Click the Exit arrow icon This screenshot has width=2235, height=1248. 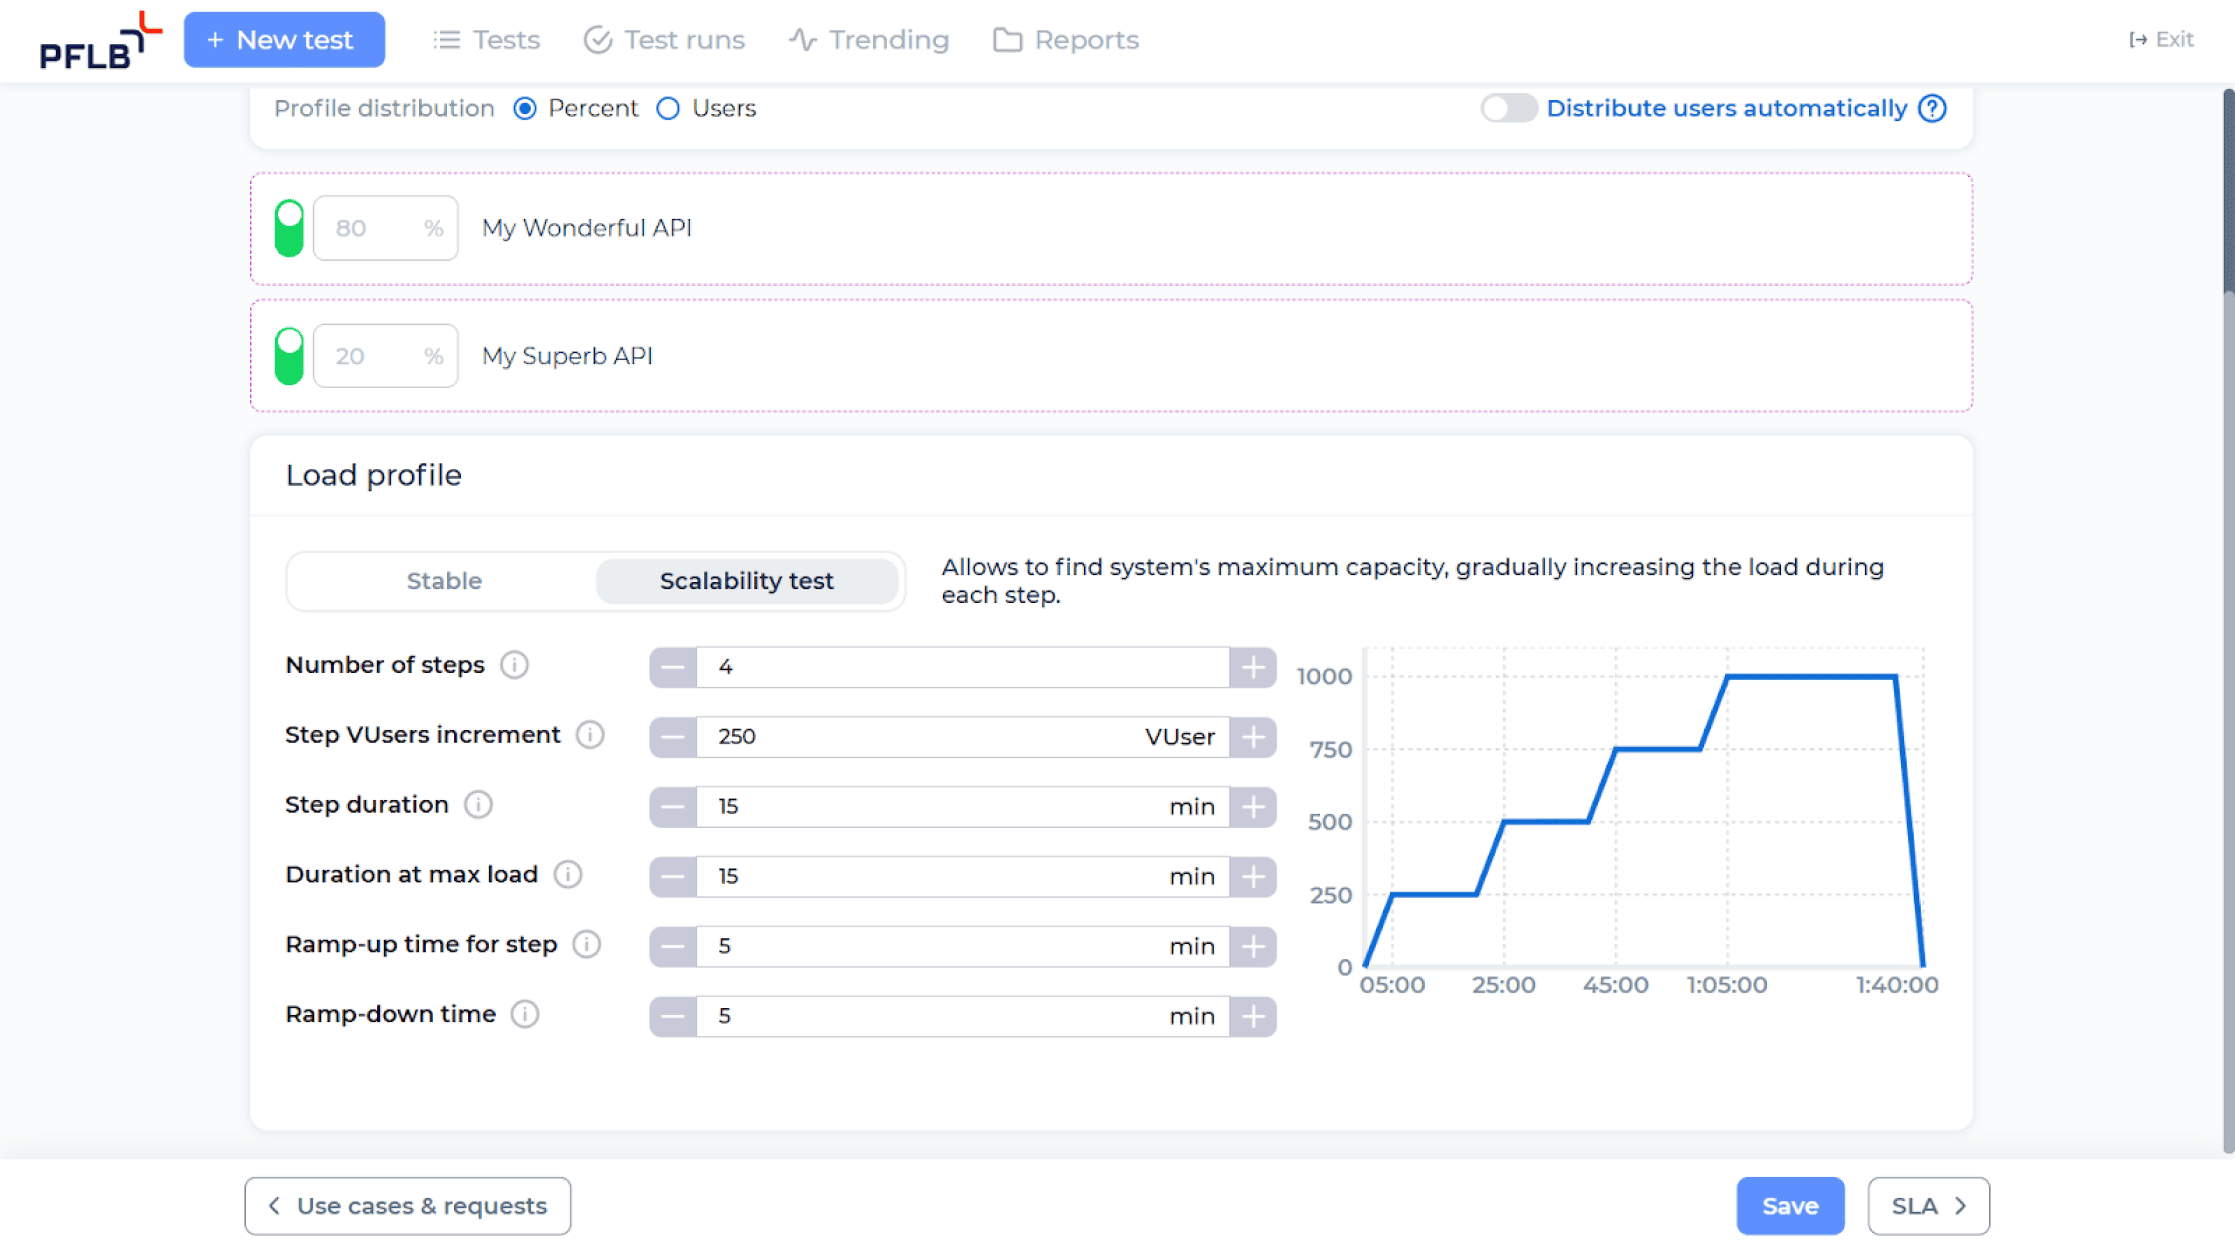(x=2138, y=38)
